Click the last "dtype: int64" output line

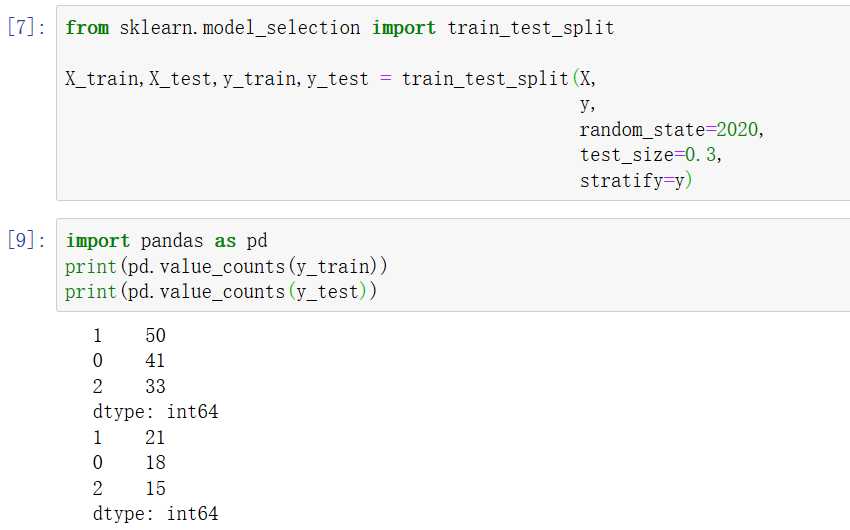pyautogui.click(x=155, y=514)
